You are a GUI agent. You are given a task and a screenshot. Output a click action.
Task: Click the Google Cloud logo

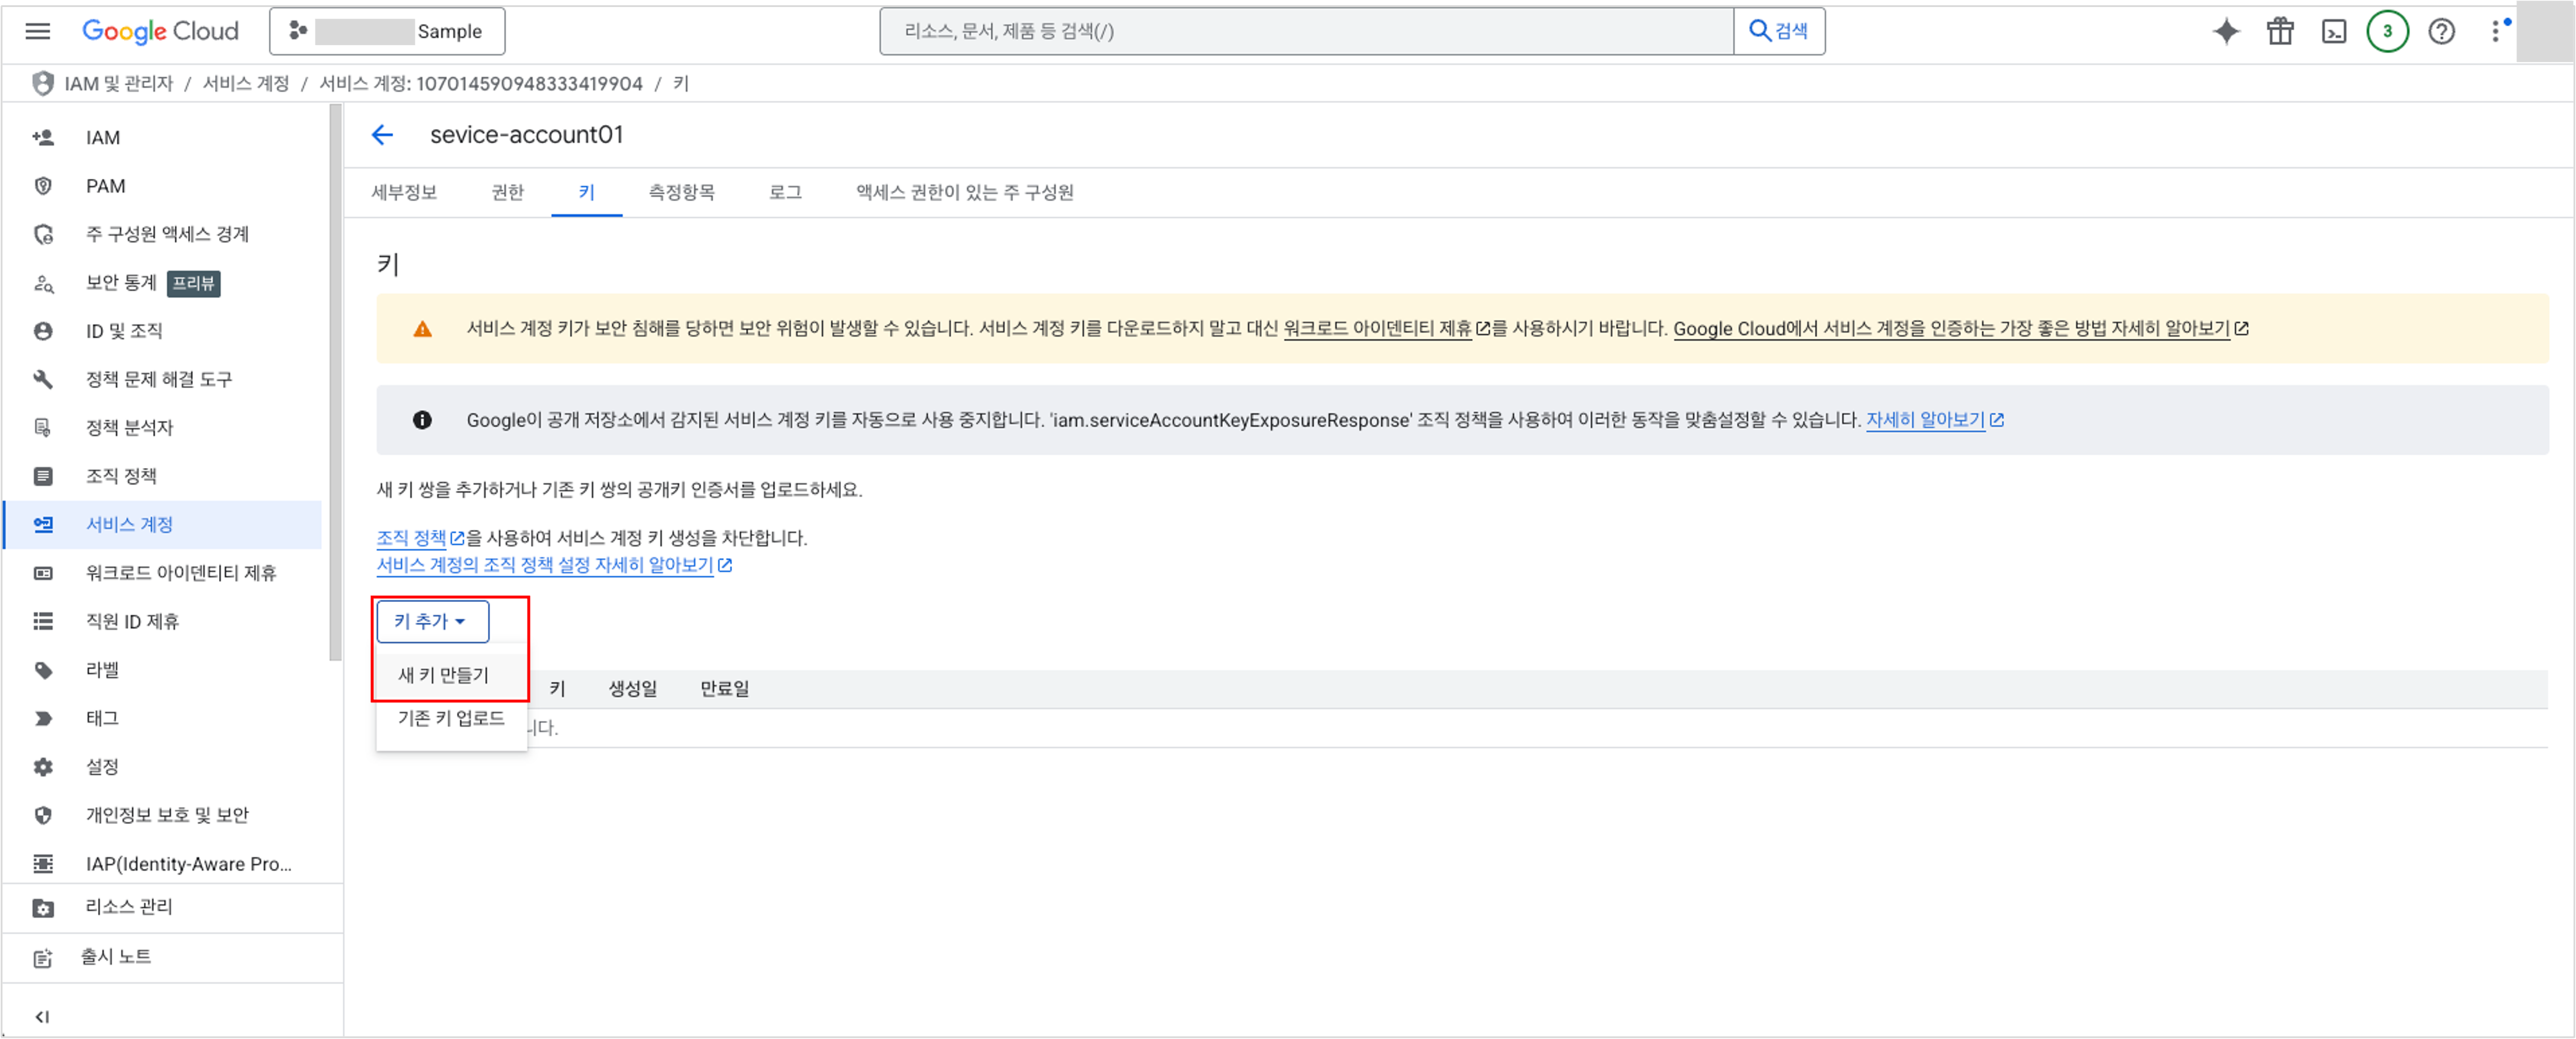pyautogui.click(x=160, y=31)
